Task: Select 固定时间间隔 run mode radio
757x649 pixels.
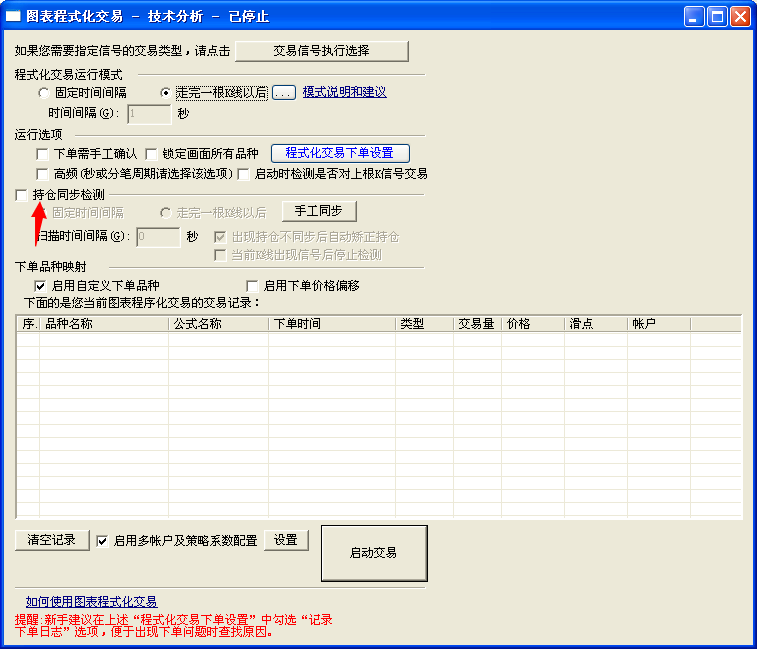Action: coord(44,93)
